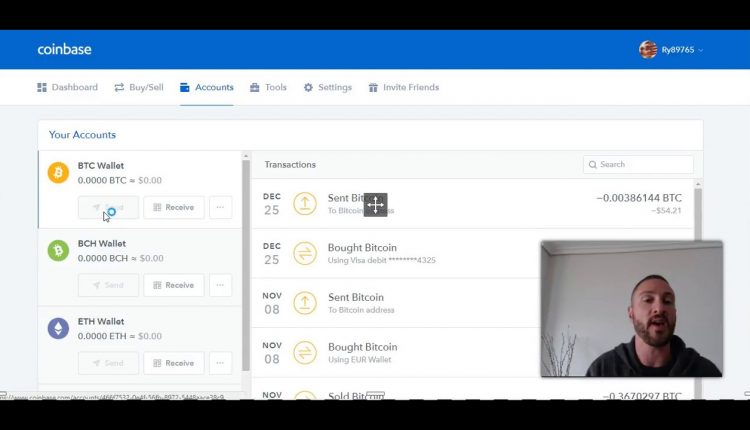
Task: Open the Invite Friends page
Action: click(403, 88)
